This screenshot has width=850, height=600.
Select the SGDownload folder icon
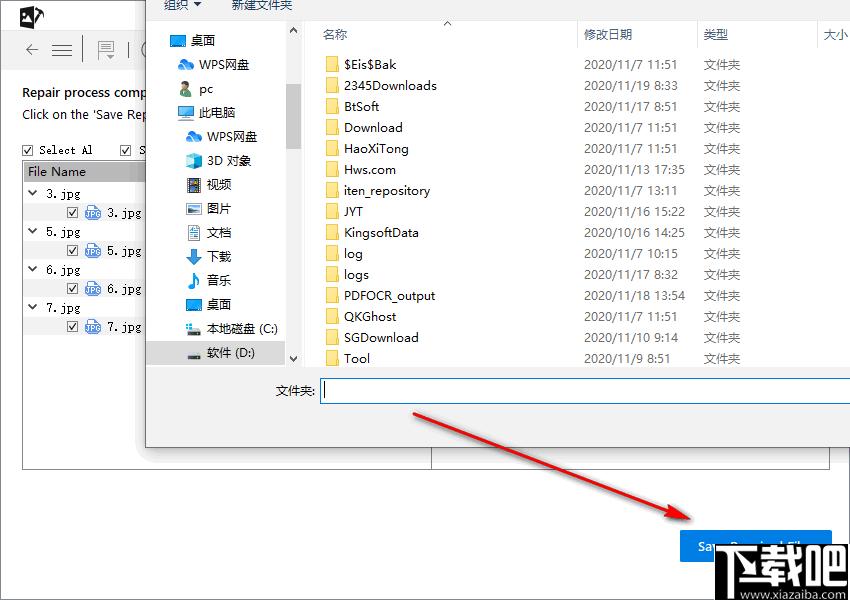pos(332,338)
